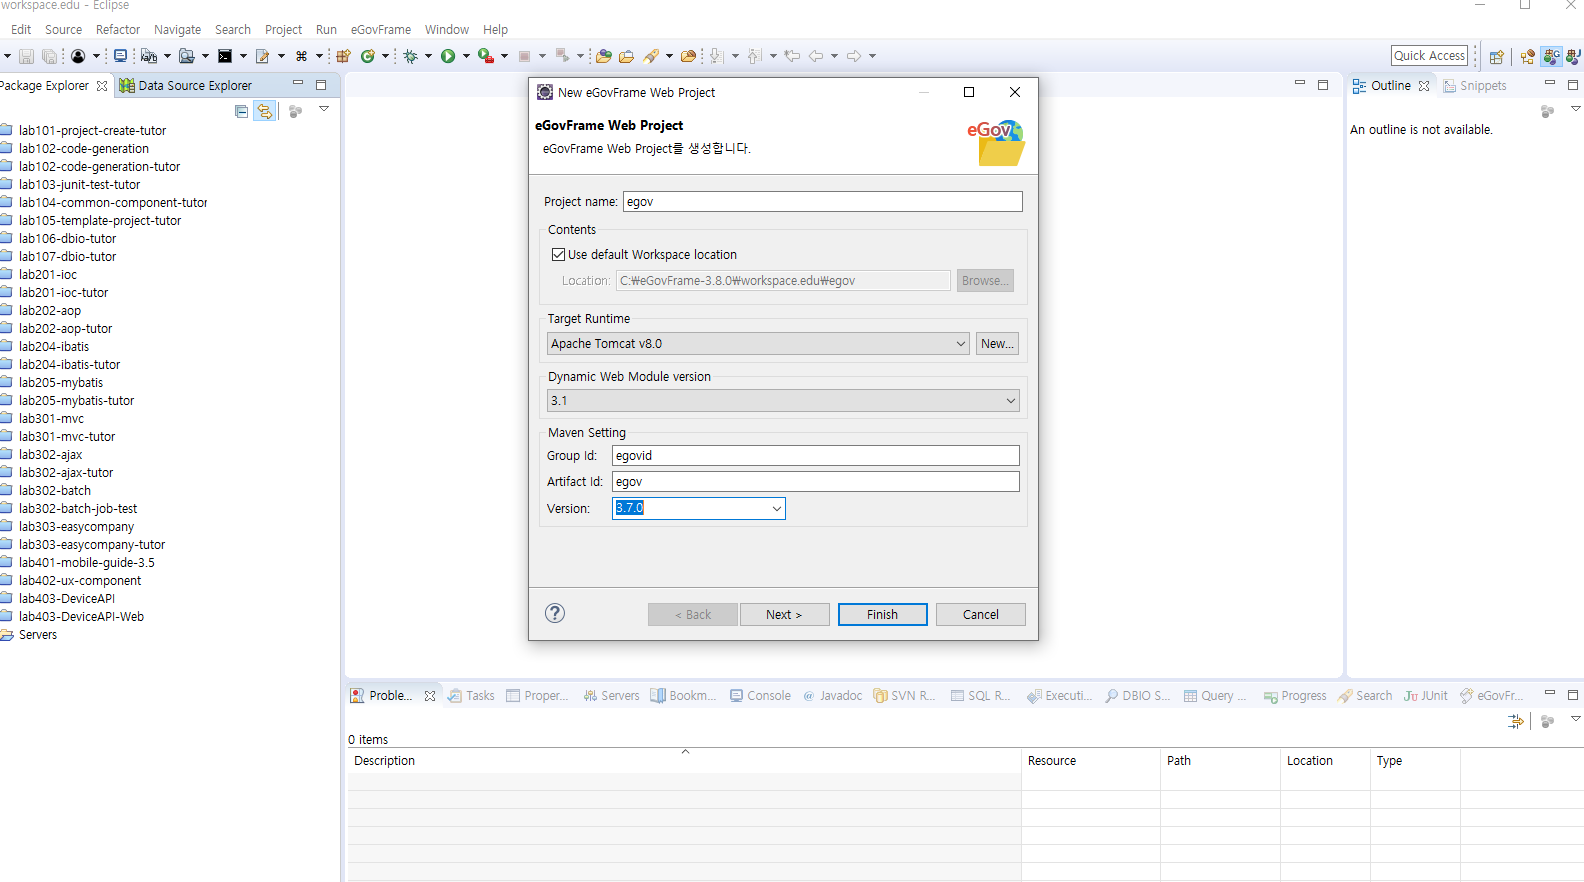Click the Cancel button in dialog
This screenshot has width=1584, height=882.
pyautogui.click(x=980, y=614)
